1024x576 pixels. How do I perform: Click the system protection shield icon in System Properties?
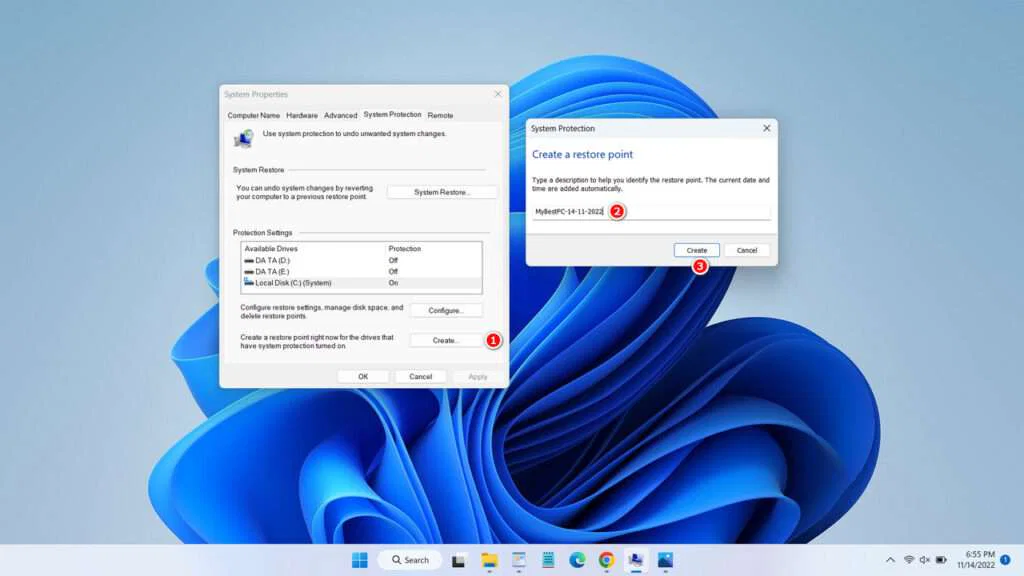point(244,137)
